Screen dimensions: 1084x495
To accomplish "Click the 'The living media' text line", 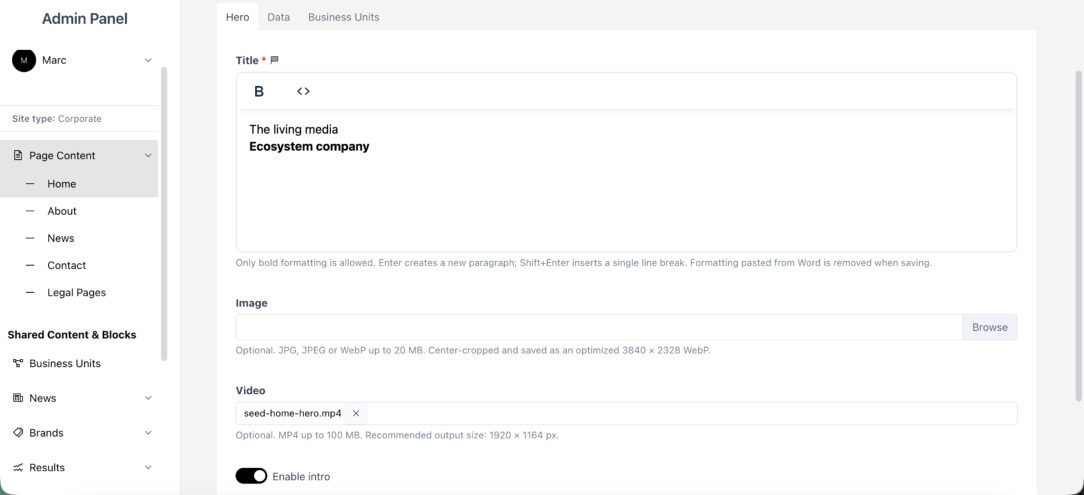I will [294, 129].
